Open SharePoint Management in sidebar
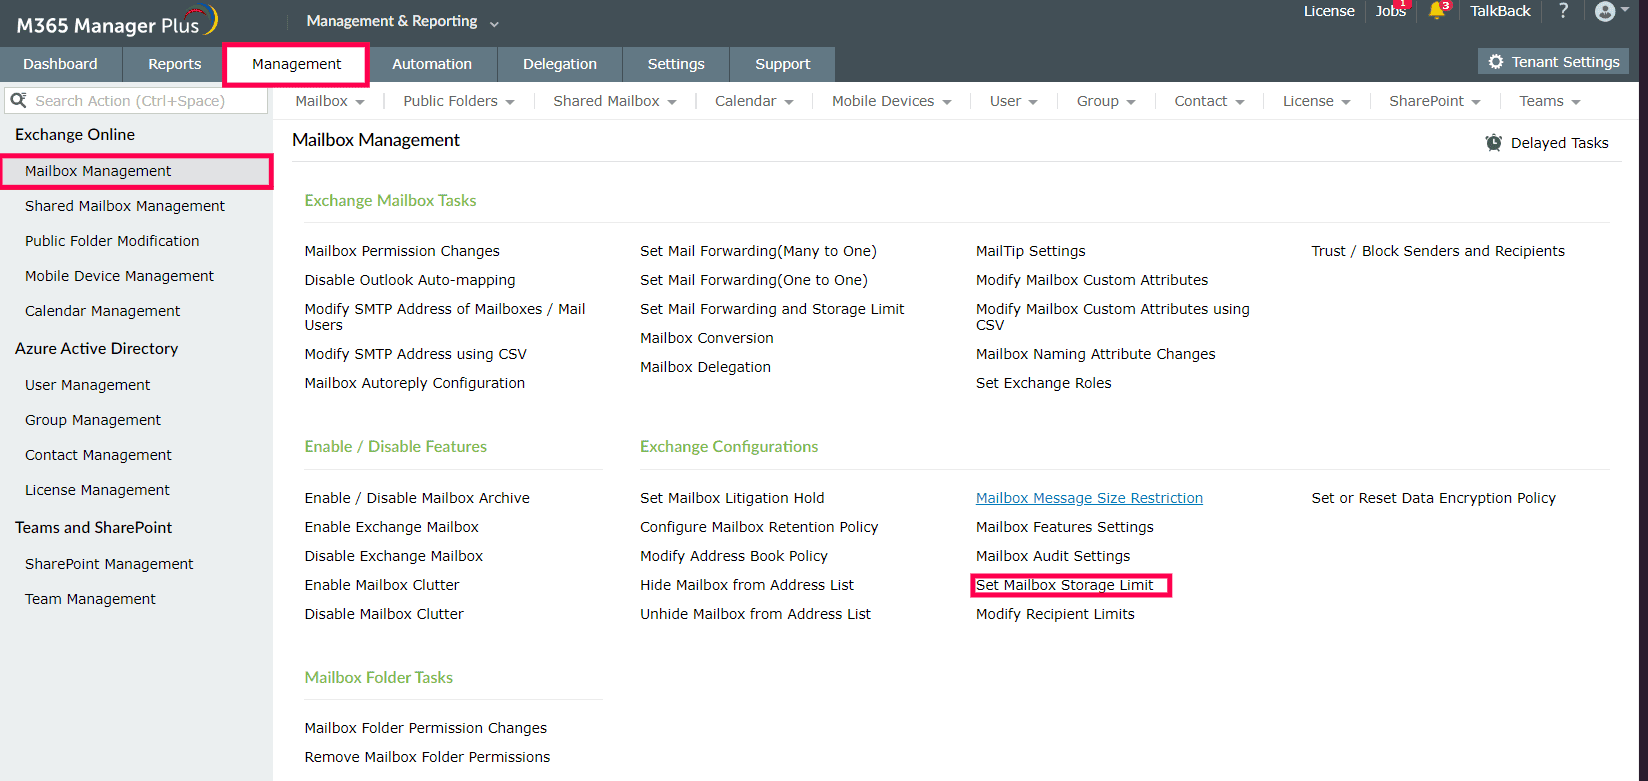This screenshot has width=1648, height=781. pyautogui.click(x=109, y=564)
